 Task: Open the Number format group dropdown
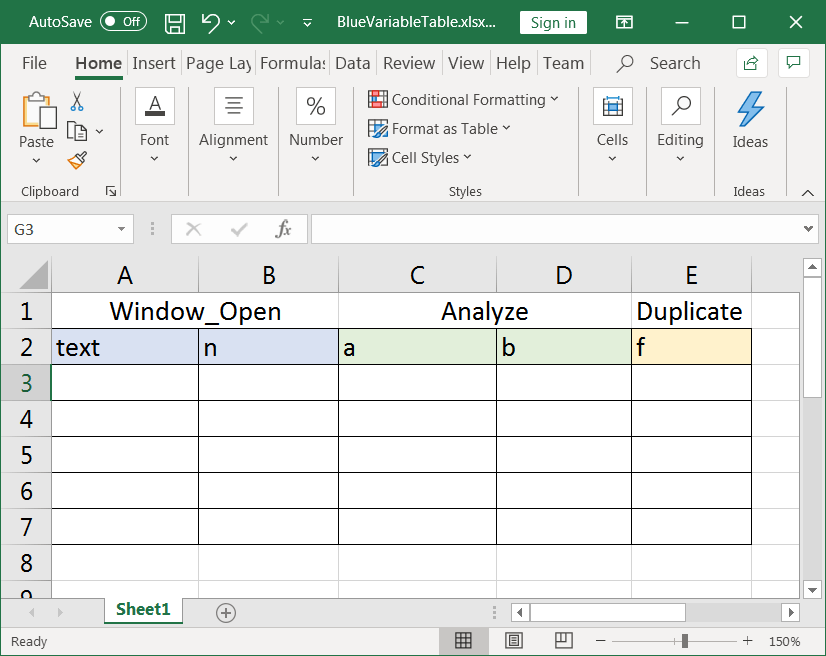click(x=316, y=125)
